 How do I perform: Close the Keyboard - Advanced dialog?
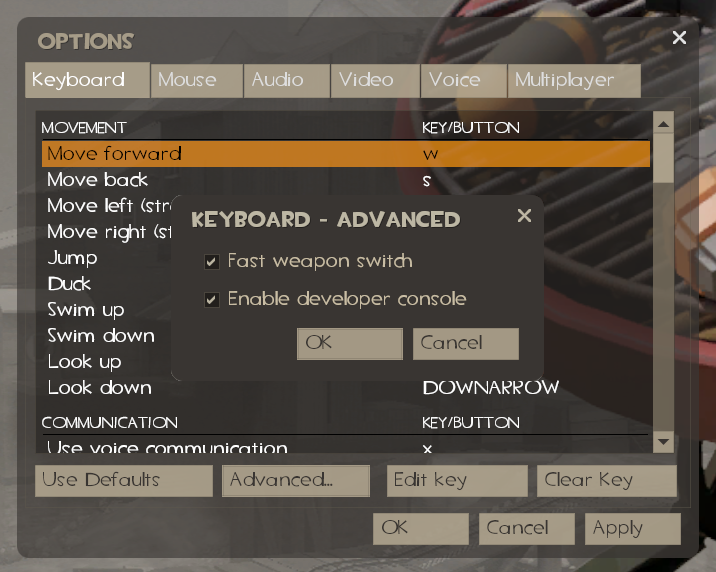click(x=524, y=215)
